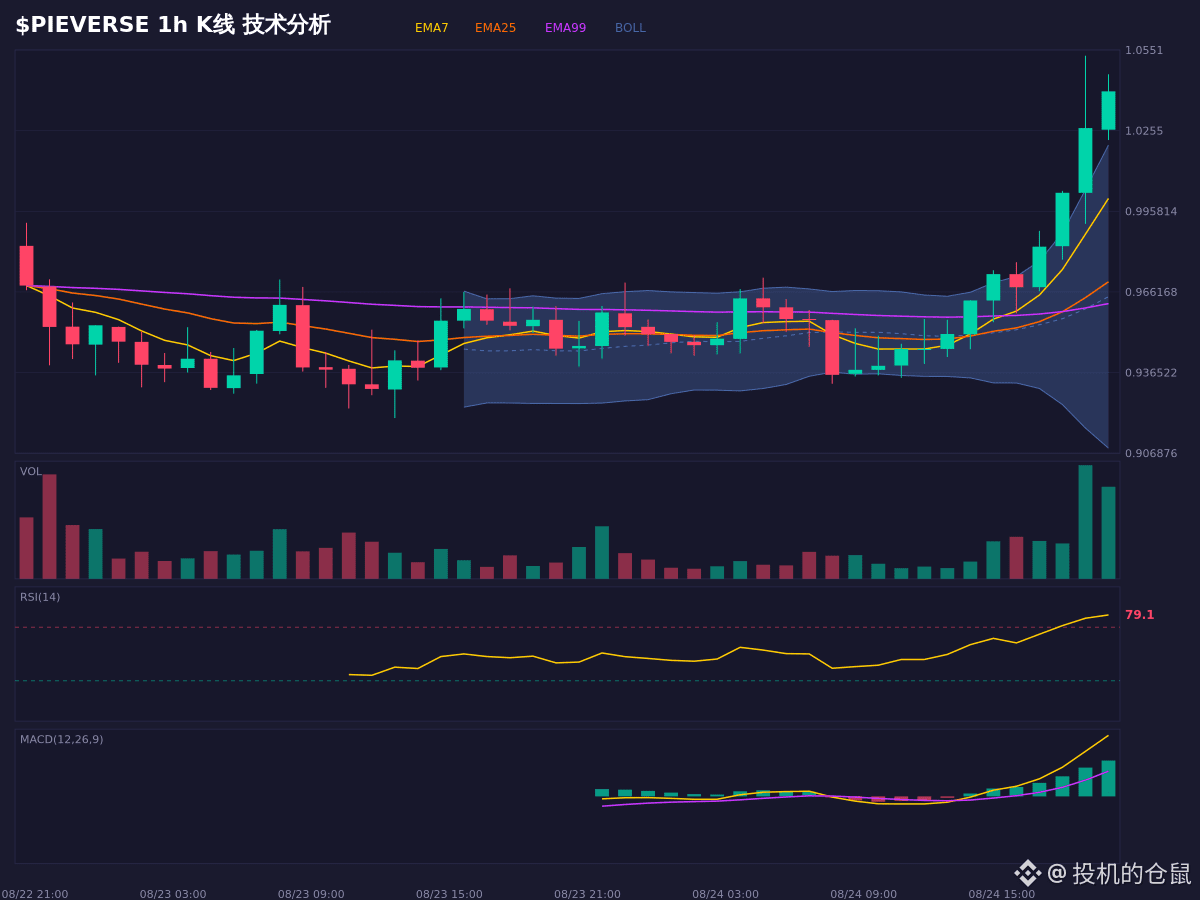1200x900 pixels.
Task: Click the 1.0255 price axis label
Action: coord(1144,131)
